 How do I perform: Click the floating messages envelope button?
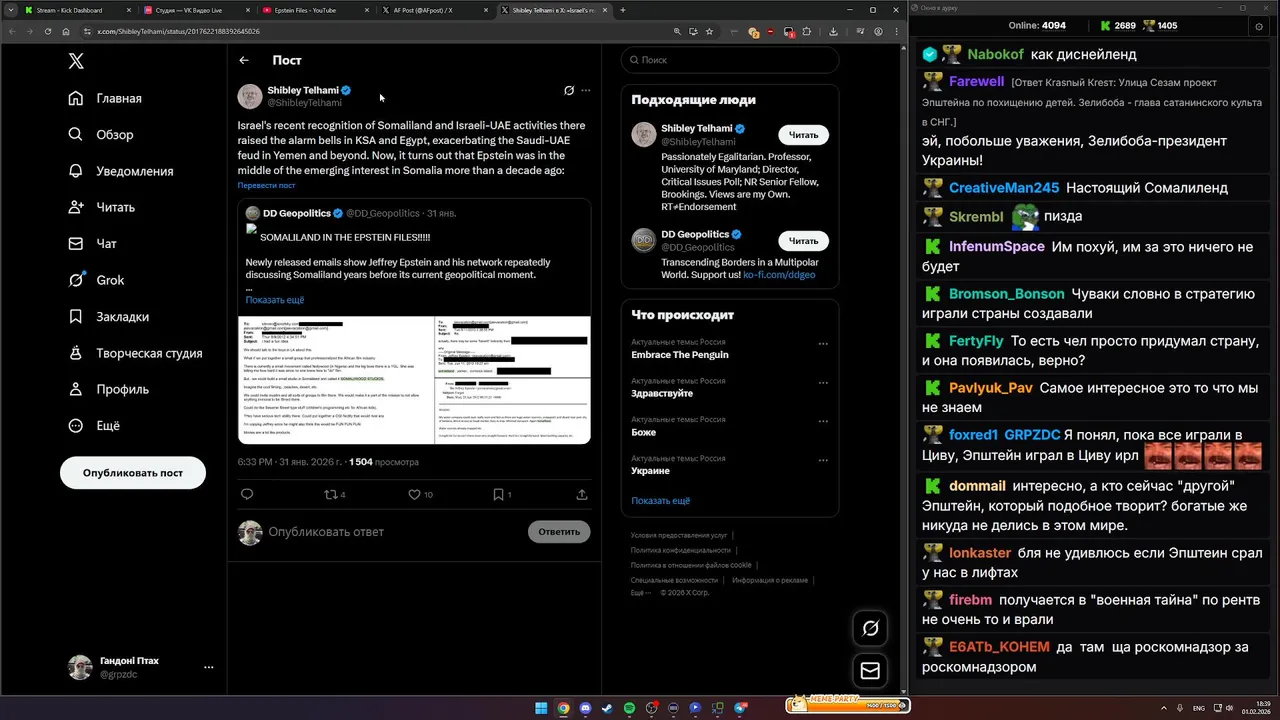coord(870,671)
